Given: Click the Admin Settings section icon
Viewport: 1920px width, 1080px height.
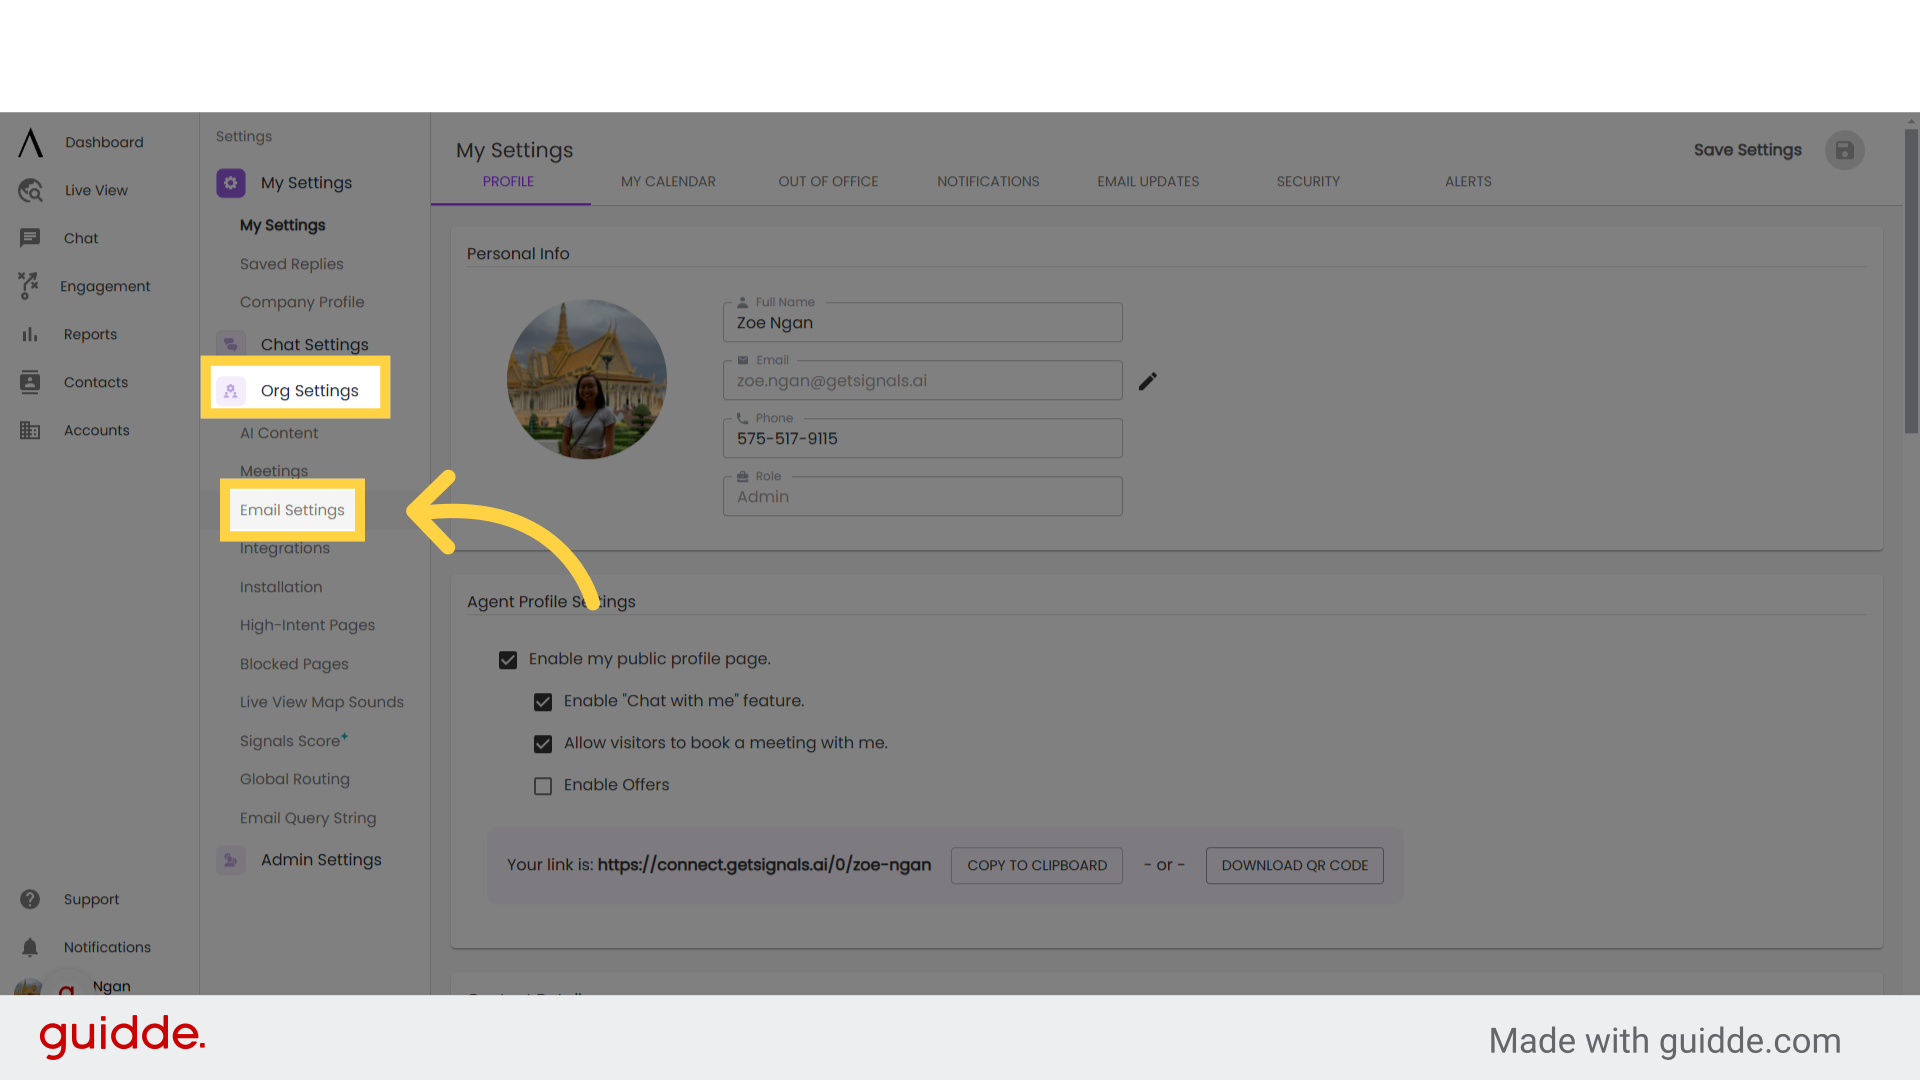Looking at the screenshot, I should [x=231, y=860].
